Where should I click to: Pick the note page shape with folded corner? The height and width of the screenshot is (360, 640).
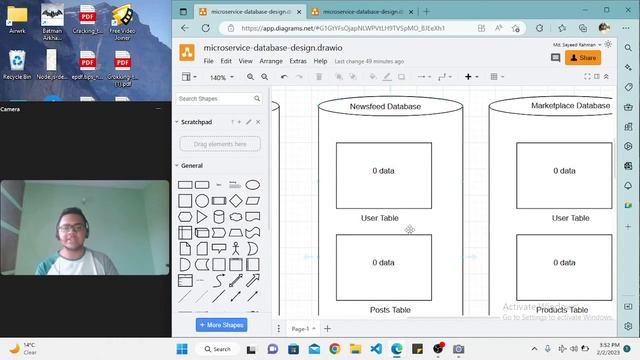185,249
